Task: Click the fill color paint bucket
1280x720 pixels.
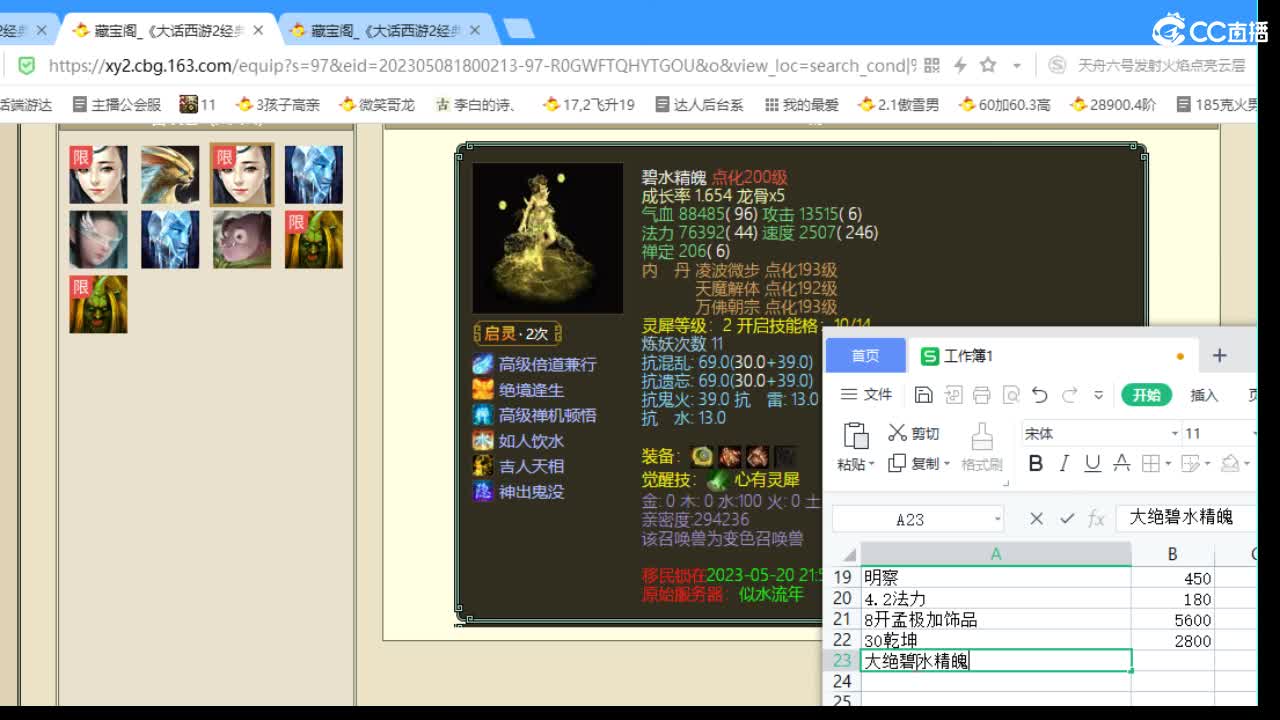Action: (1230, 463)
